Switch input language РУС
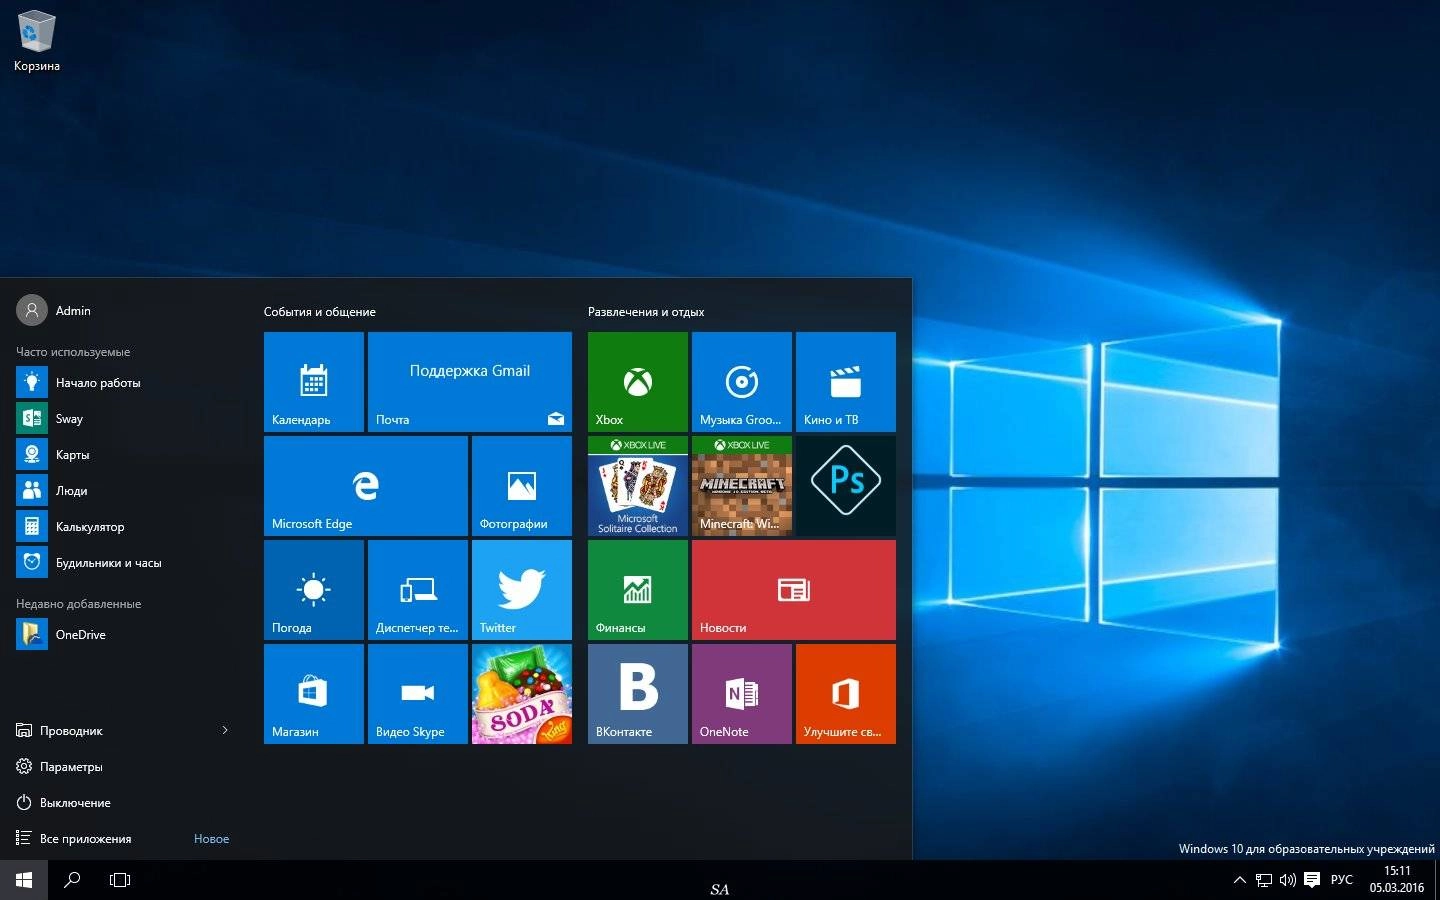This screenshot has height=900, width=1440. pos(1342,880)
